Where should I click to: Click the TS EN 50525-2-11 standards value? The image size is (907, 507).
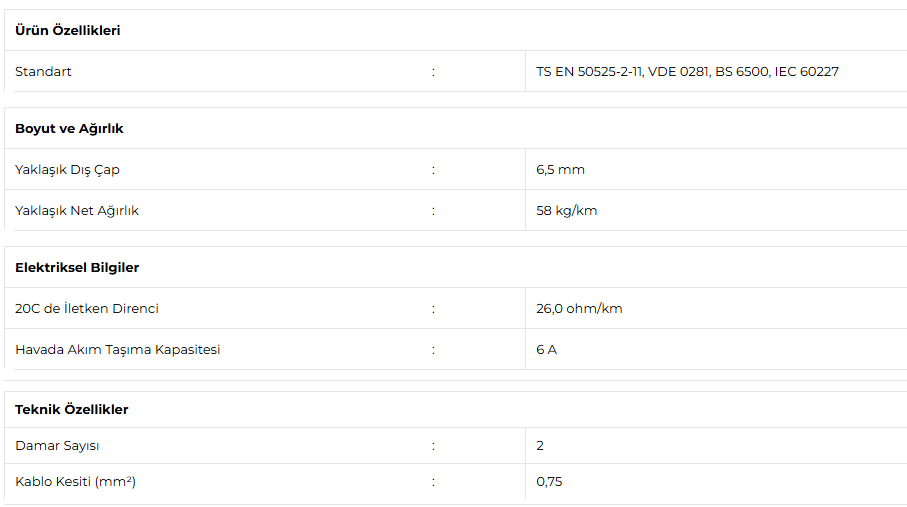(x=687, y=71)
